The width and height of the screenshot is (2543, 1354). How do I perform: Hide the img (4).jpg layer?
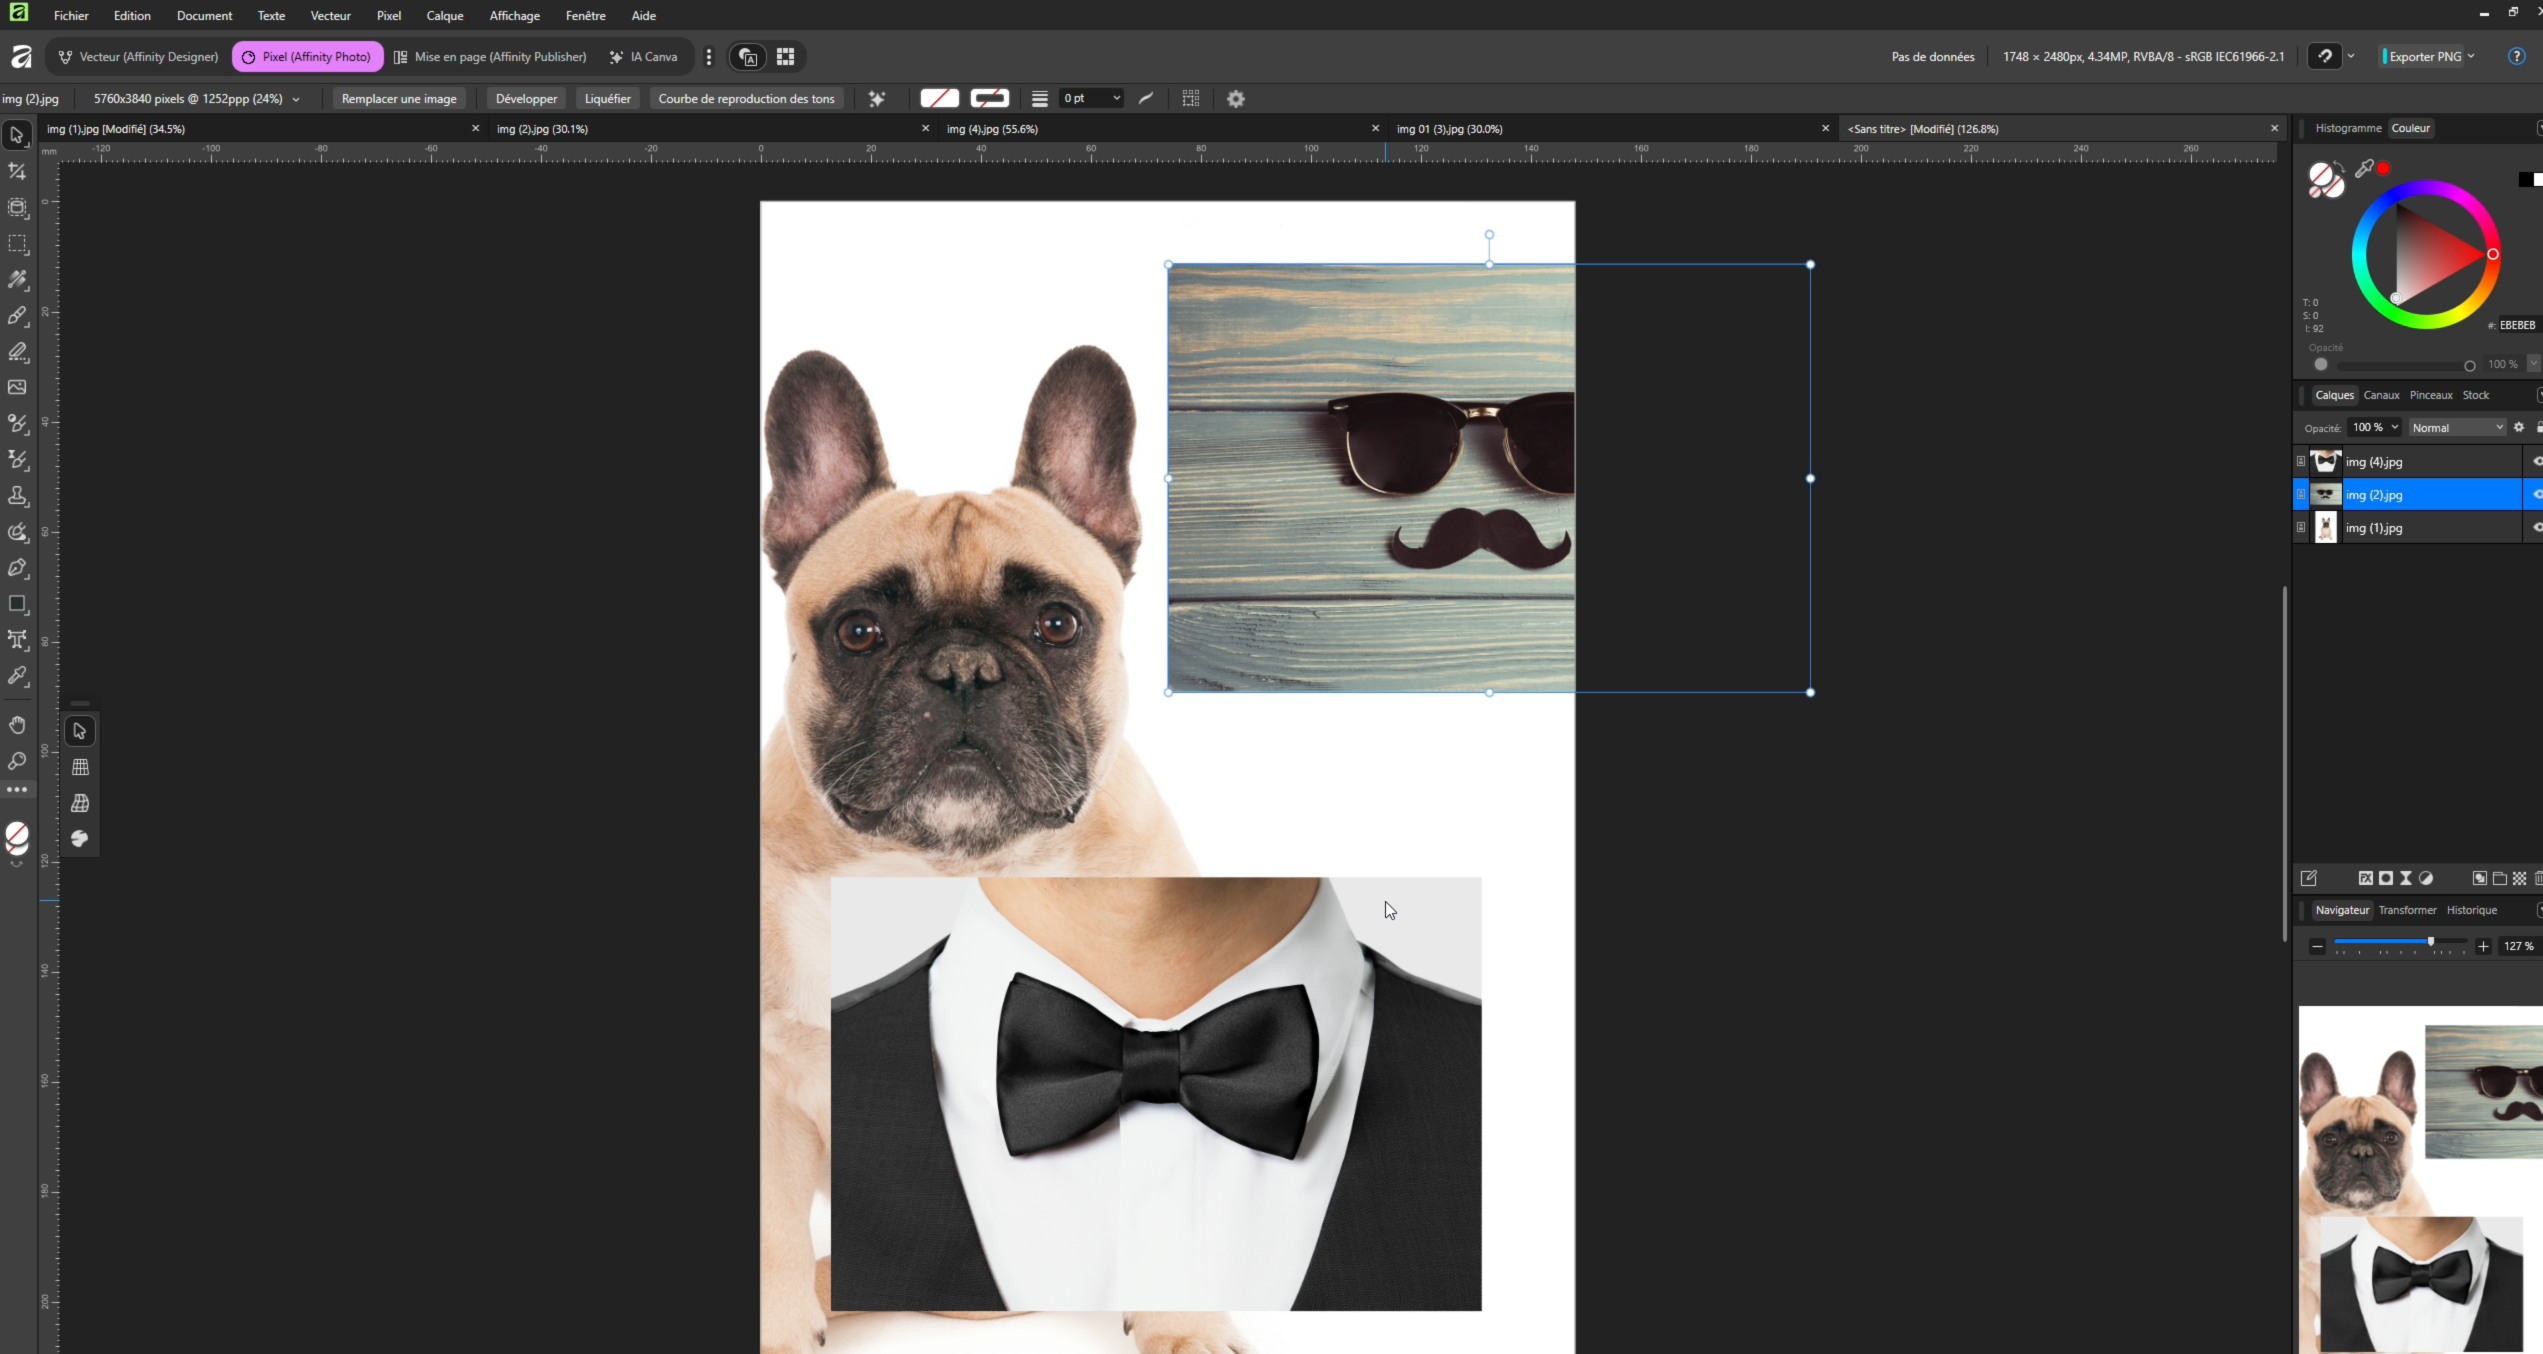point(2537,462)
